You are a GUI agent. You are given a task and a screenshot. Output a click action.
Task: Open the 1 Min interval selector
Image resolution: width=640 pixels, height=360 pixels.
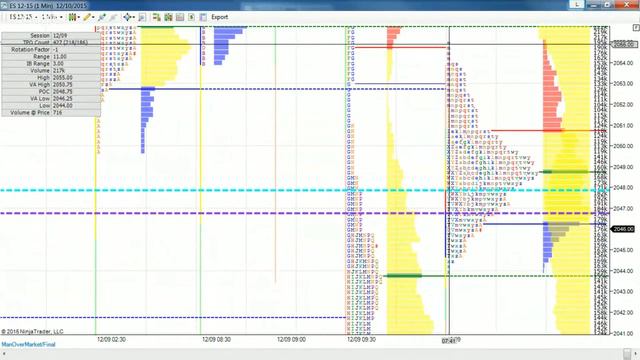(52, 17)
